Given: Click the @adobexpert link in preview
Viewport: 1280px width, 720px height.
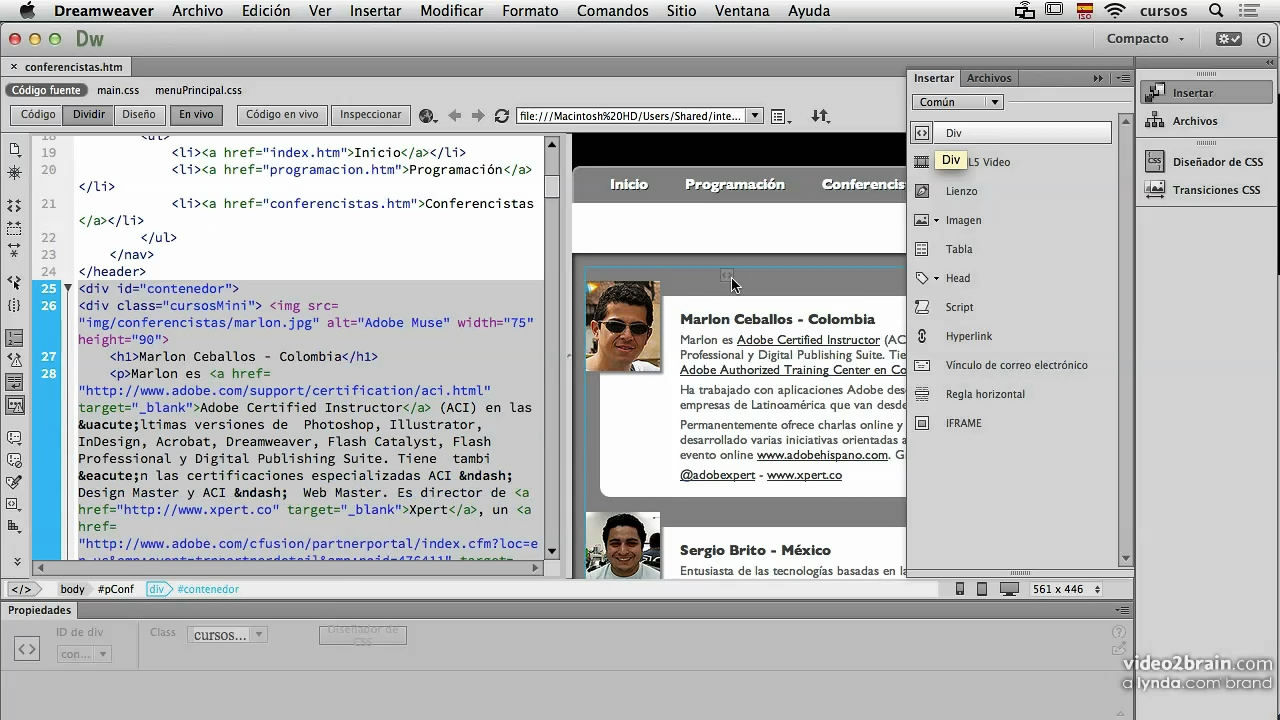Looking at the screenshot, I should coord(717,475).
